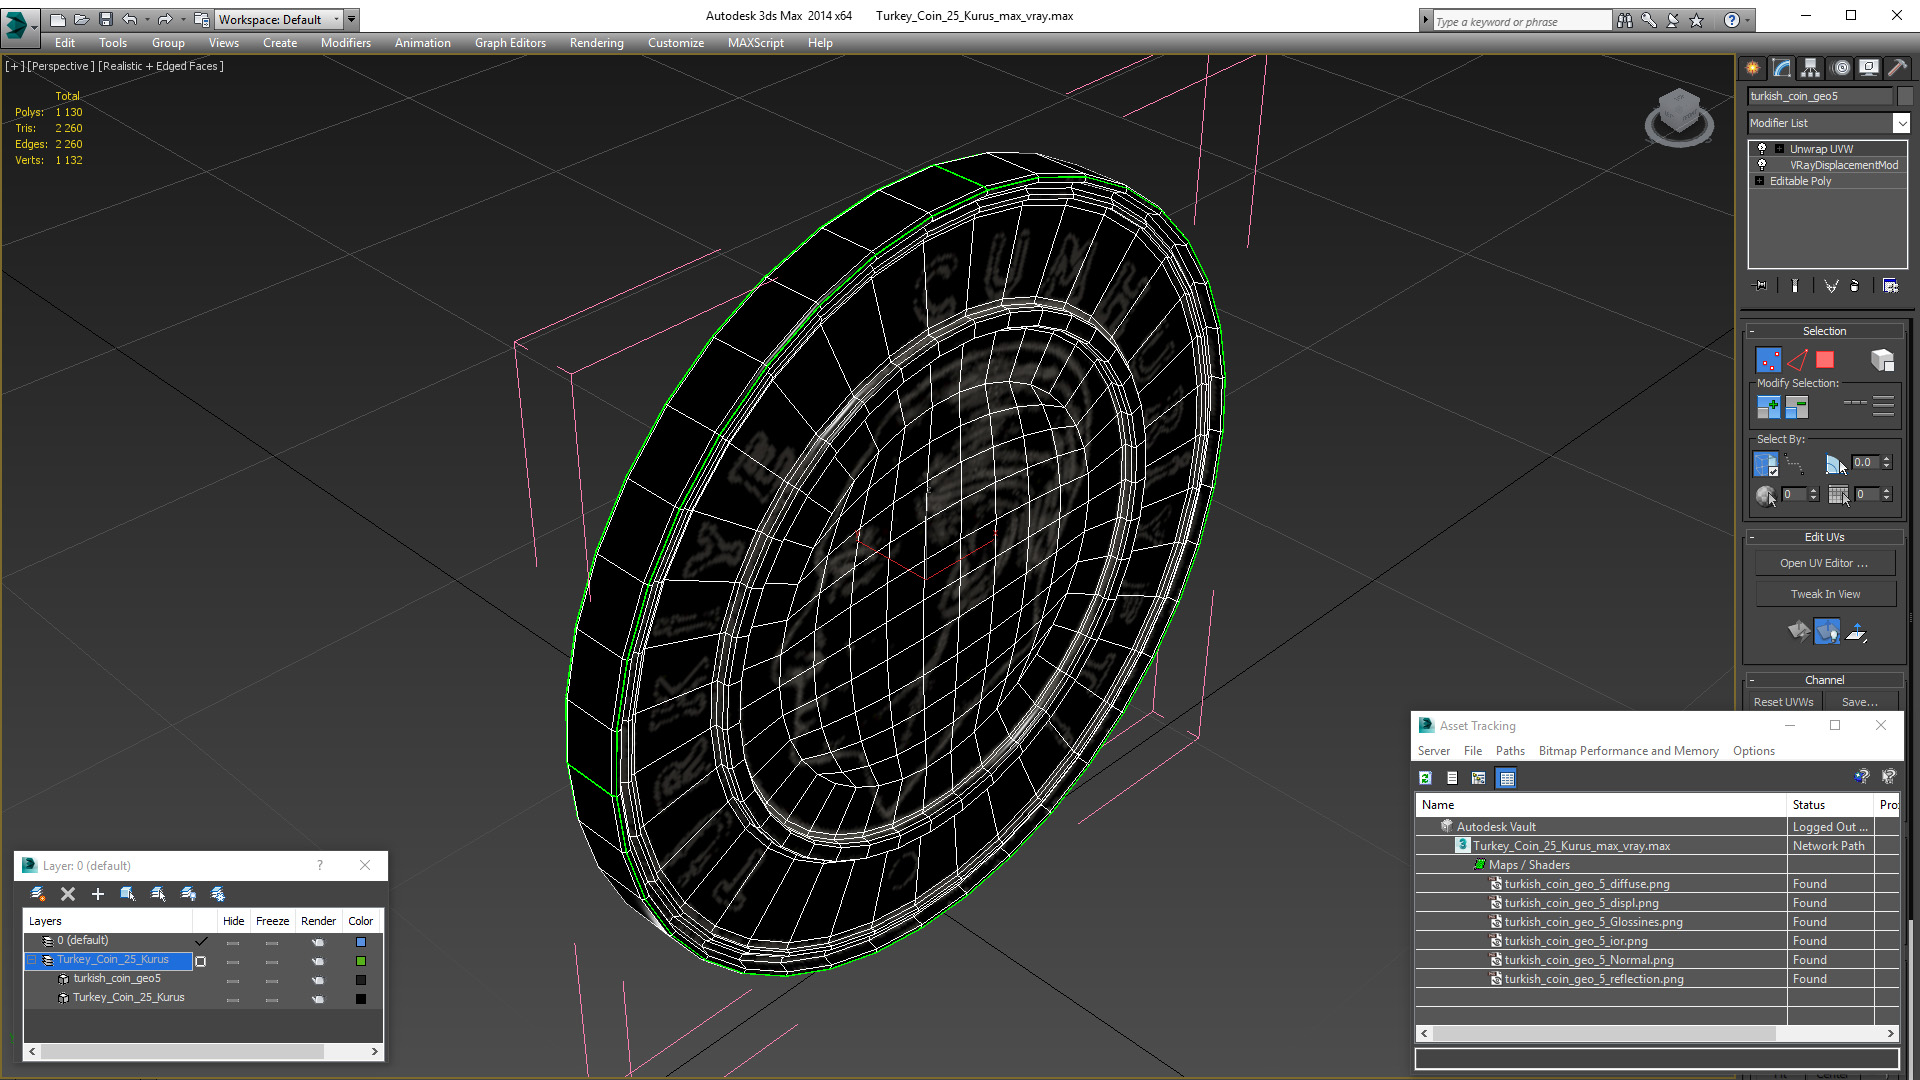Click Show End Result toggle icon
The image size is (1920, 1080).
(1795, 286)
